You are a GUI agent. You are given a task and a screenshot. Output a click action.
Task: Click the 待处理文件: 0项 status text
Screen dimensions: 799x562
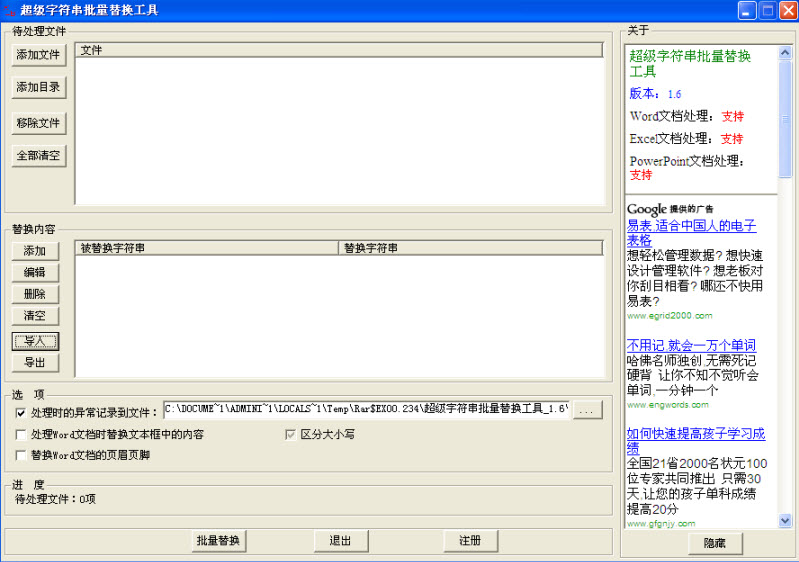[x=56, y=499]
